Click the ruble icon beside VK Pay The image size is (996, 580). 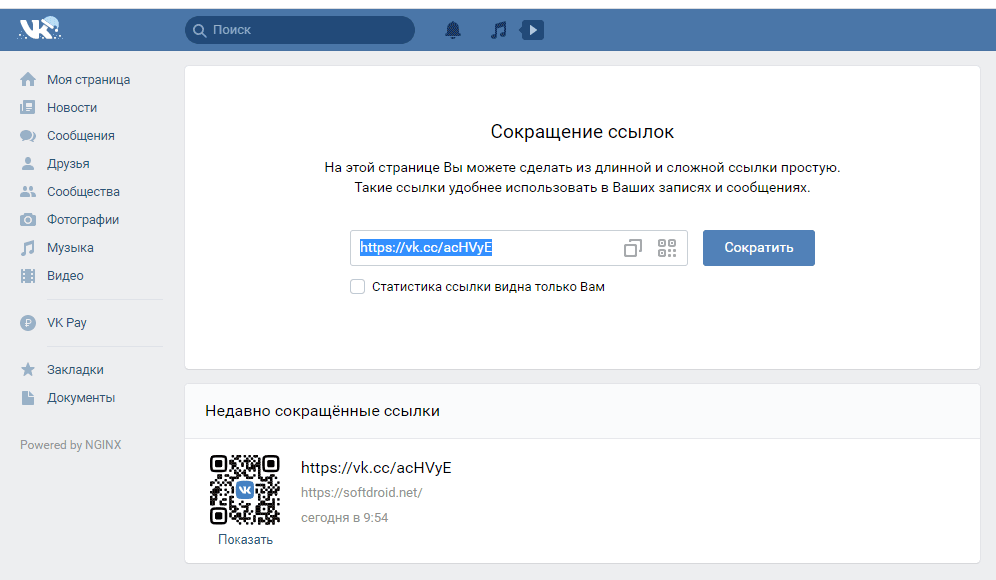[x=28, y=323]
